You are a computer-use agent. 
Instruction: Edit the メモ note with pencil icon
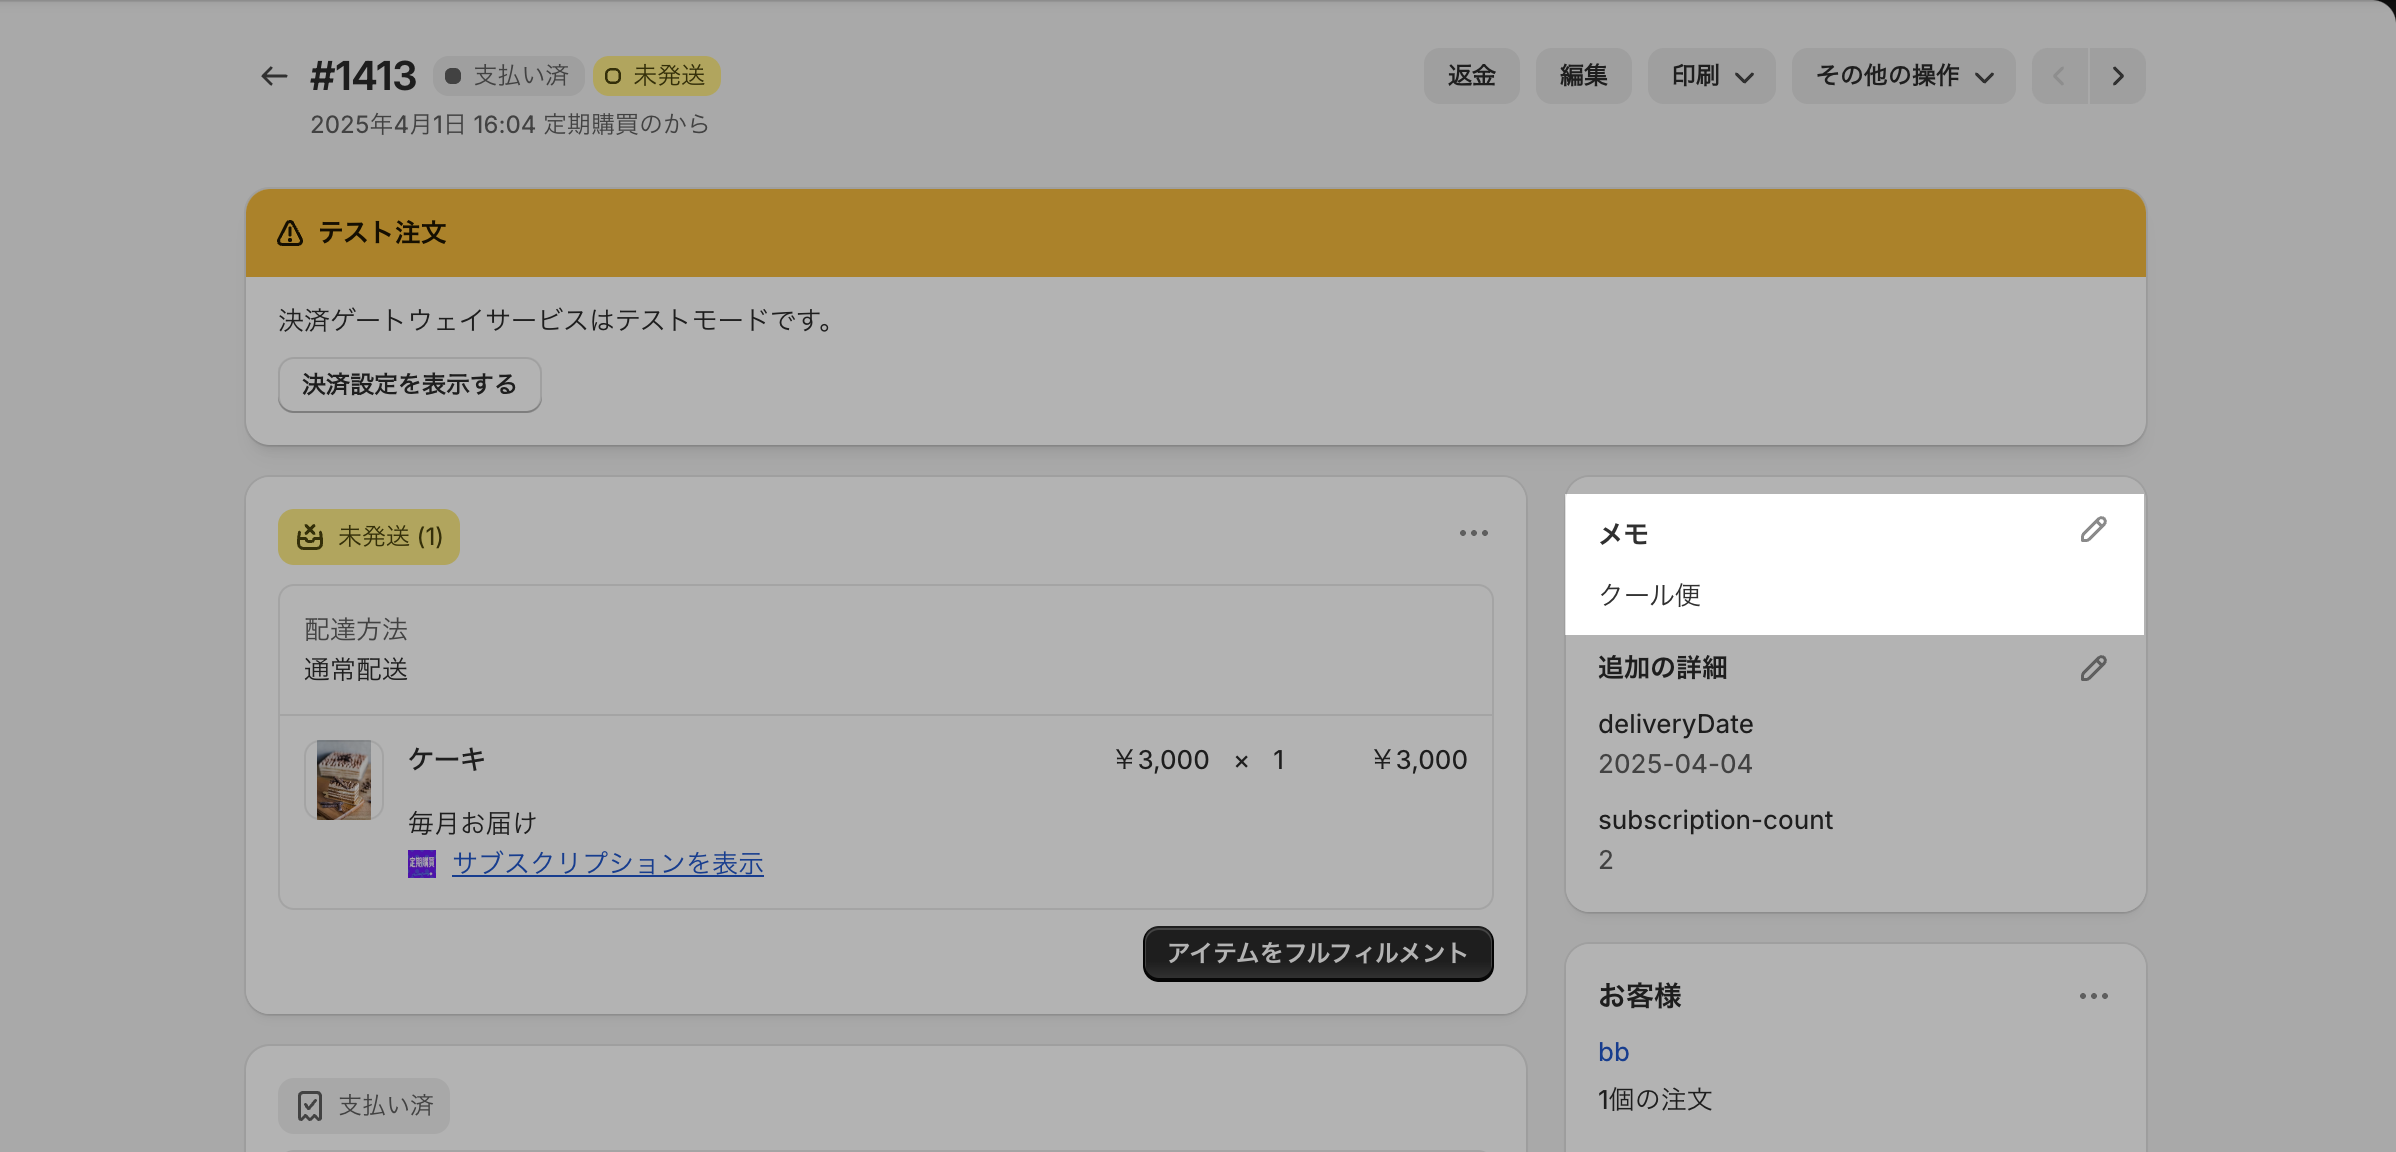pos(2093,530)
